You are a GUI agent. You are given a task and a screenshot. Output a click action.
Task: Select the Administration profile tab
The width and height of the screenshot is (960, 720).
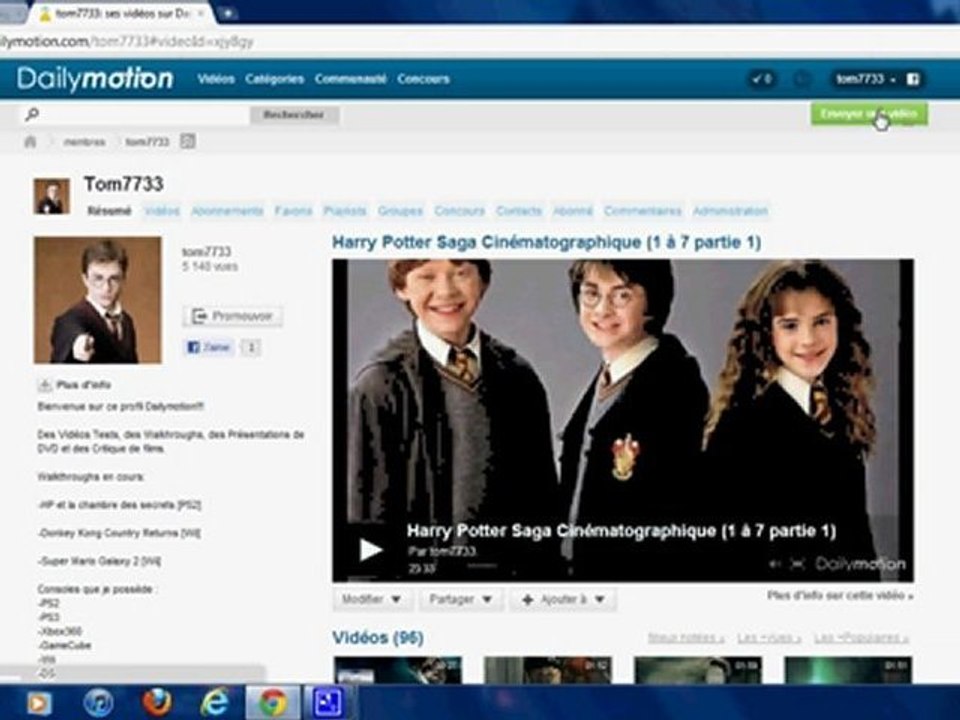pyautogui.click(x=730, y=211)
